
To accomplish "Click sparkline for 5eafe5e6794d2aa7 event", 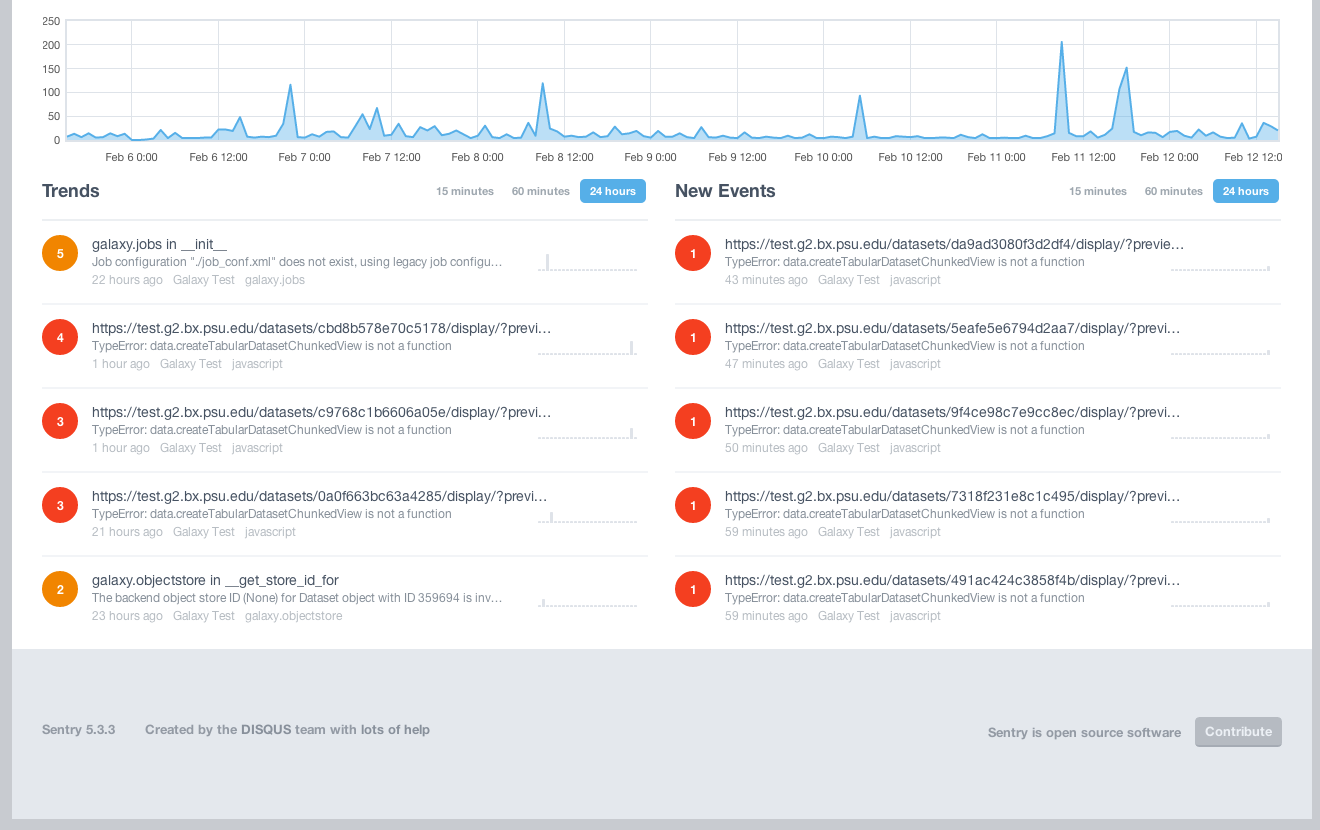I will (x=1220, y=346).
